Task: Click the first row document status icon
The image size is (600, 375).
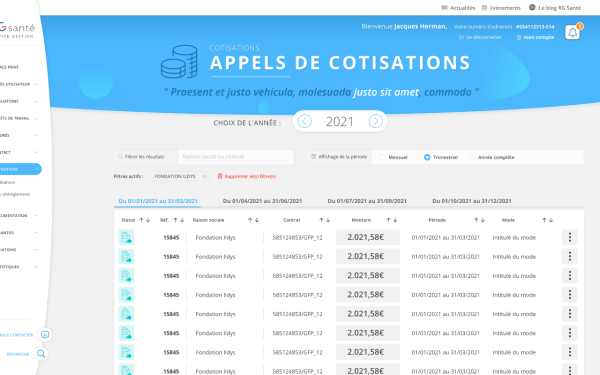Action: [126, 237]
